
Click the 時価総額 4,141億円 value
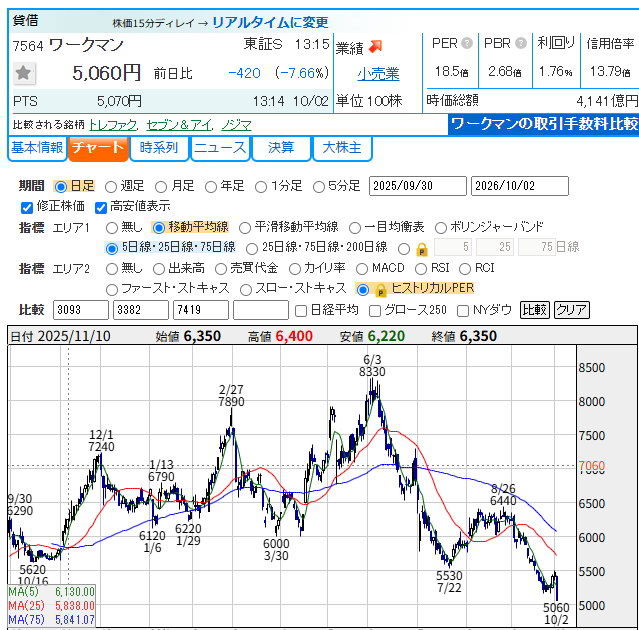(607, 101)
